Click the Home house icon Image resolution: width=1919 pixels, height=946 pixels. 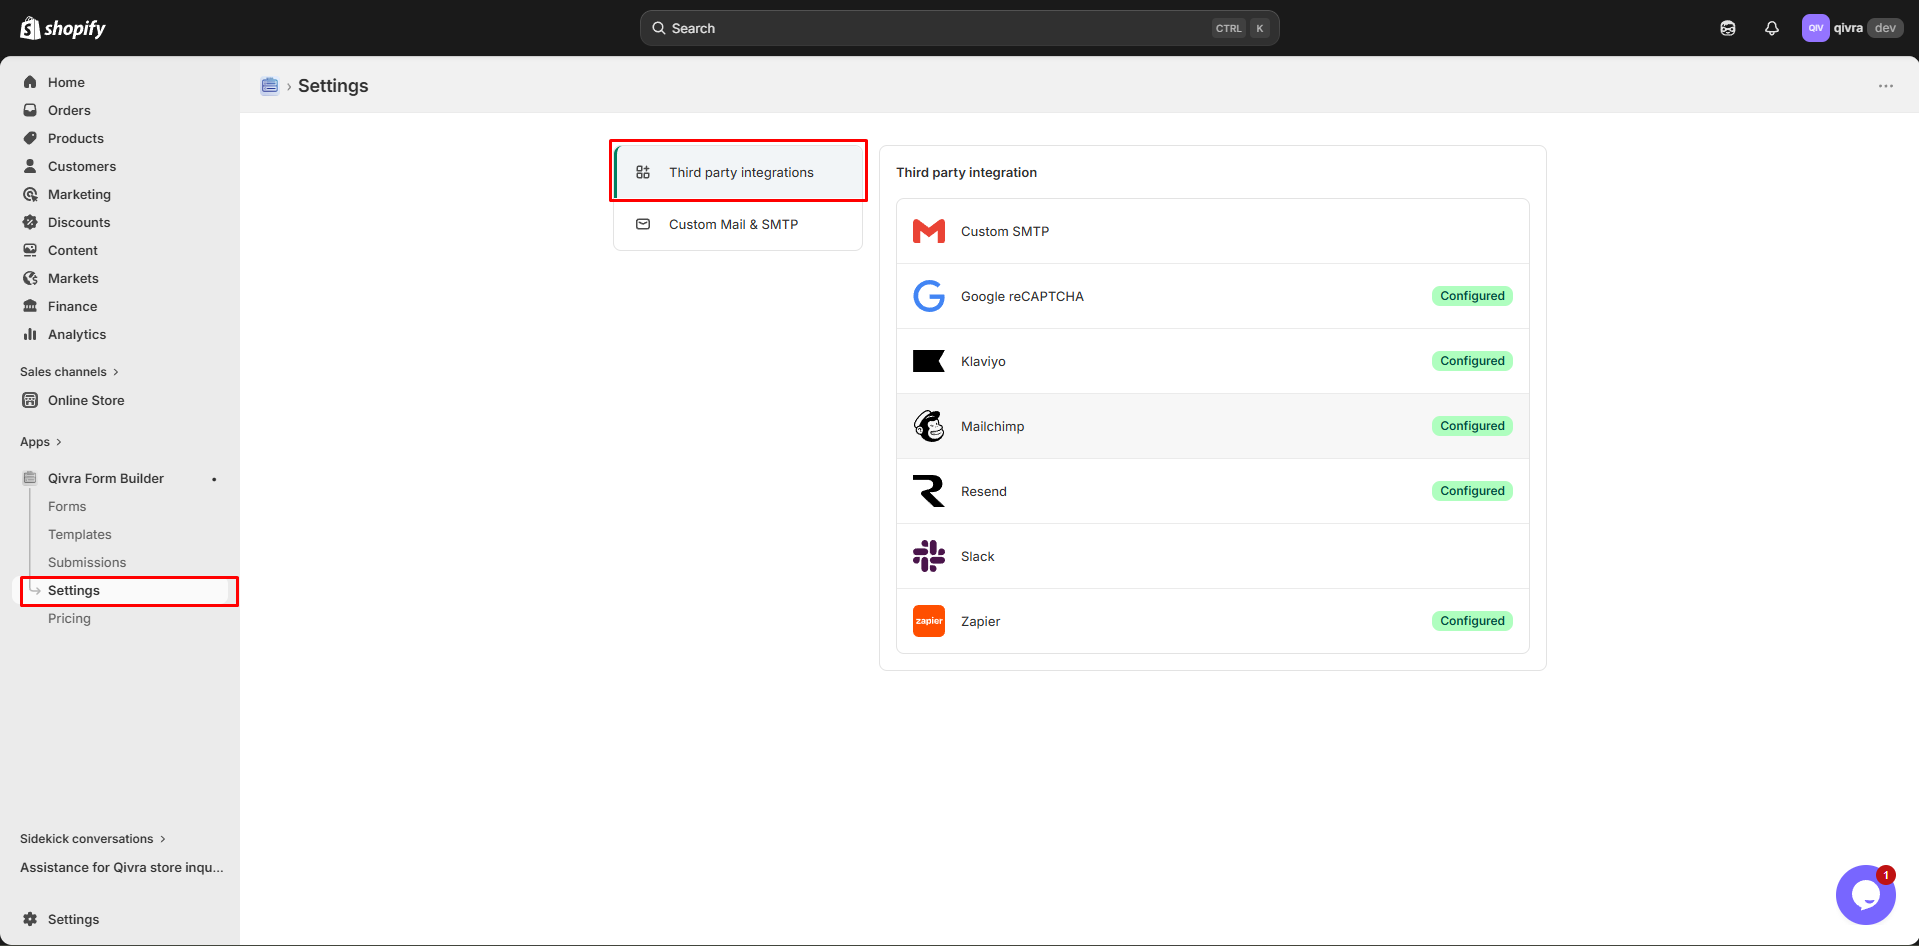[30, 82]
